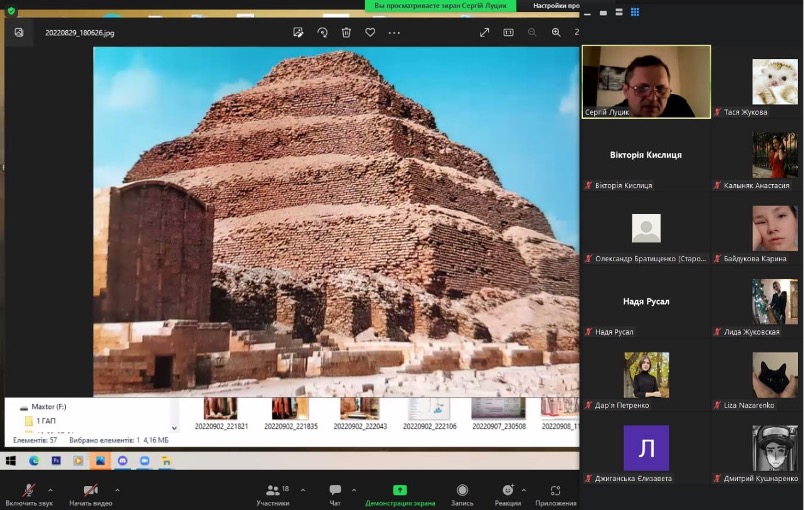
Task: Open Photoshop from the taskbar
Action: [56, 461]
